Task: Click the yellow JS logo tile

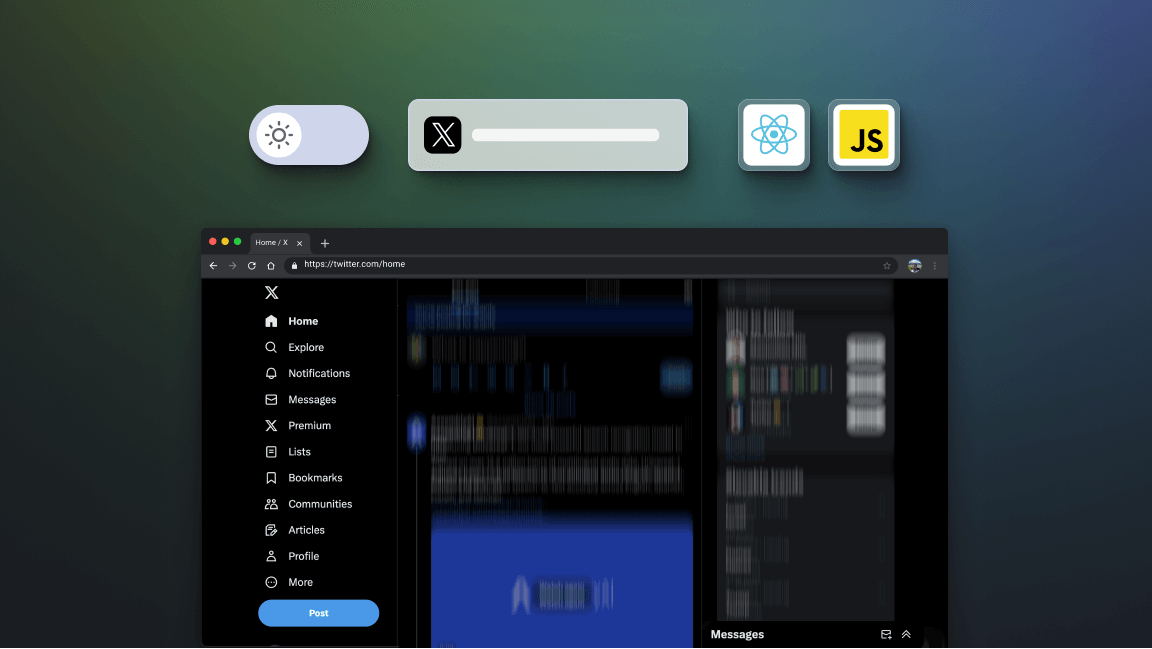Action: (864, 135)
